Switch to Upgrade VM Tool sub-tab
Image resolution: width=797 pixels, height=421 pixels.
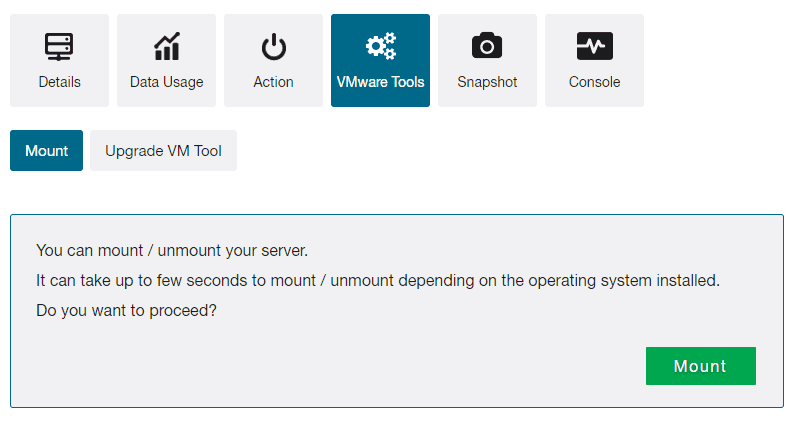pos(163,151)
